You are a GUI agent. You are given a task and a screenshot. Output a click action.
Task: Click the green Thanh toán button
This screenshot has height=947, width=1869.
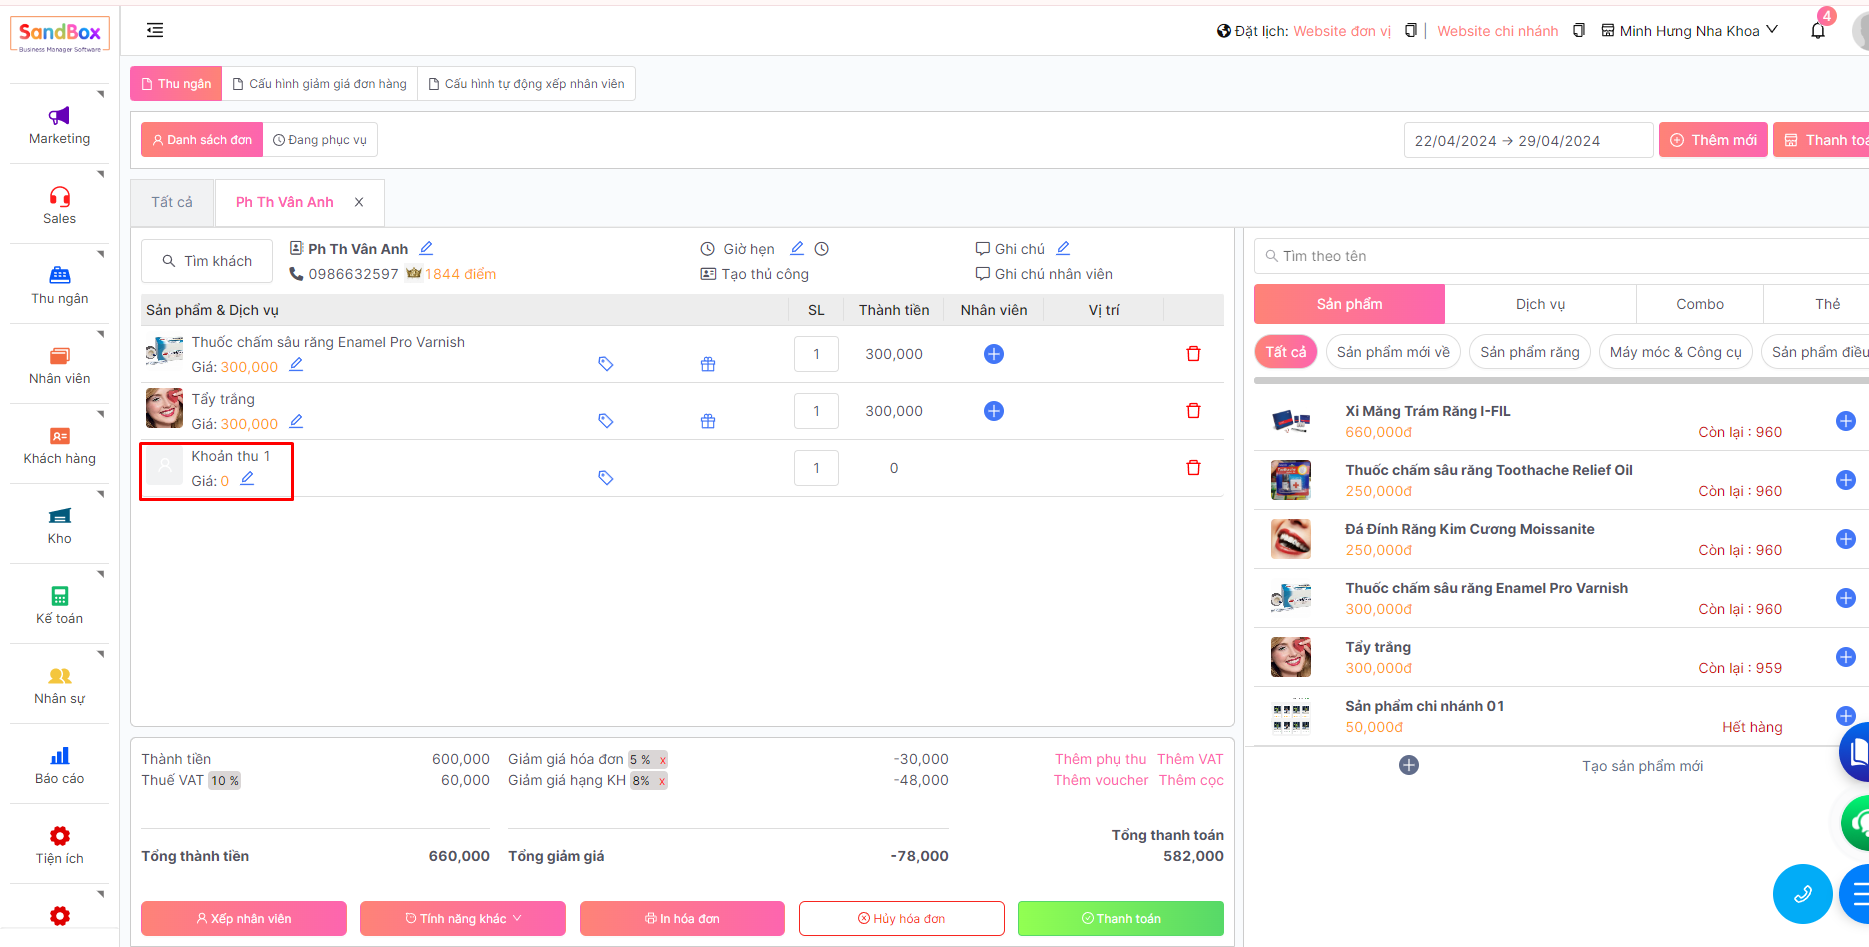click(x=1120, y=918)
